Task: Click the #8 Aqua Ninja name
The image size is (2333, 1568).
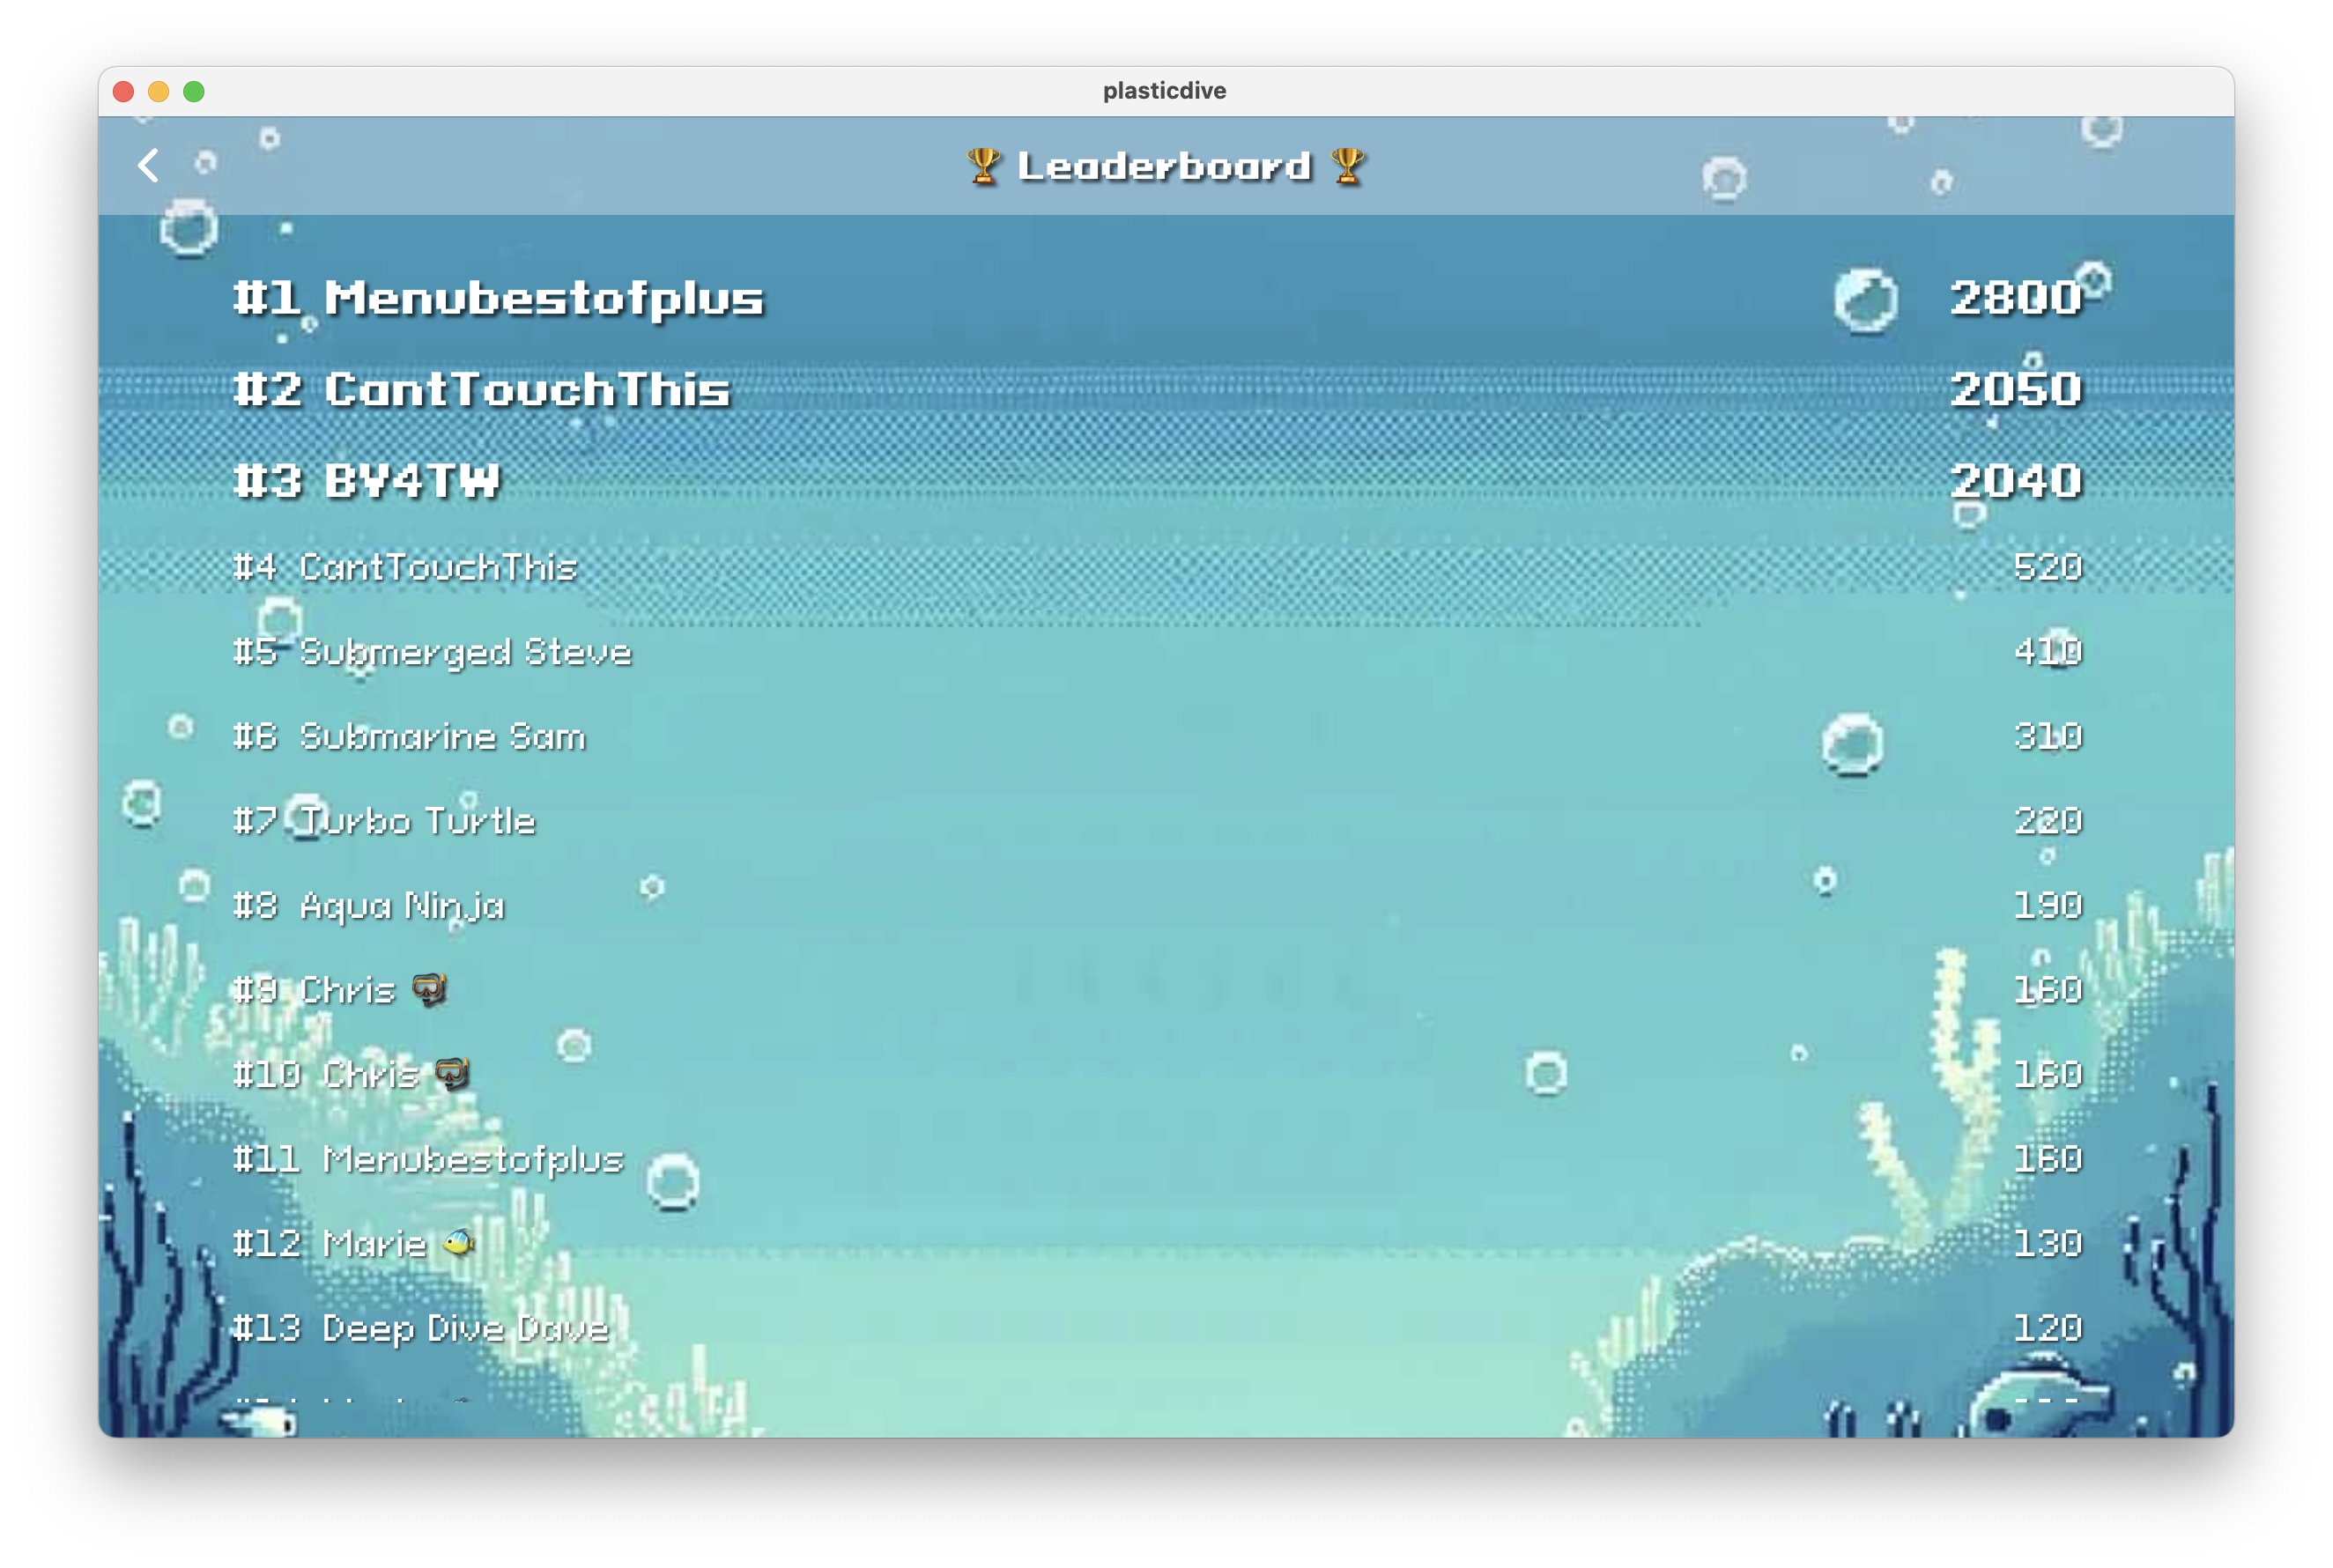Action: click(x=401, y=906)
